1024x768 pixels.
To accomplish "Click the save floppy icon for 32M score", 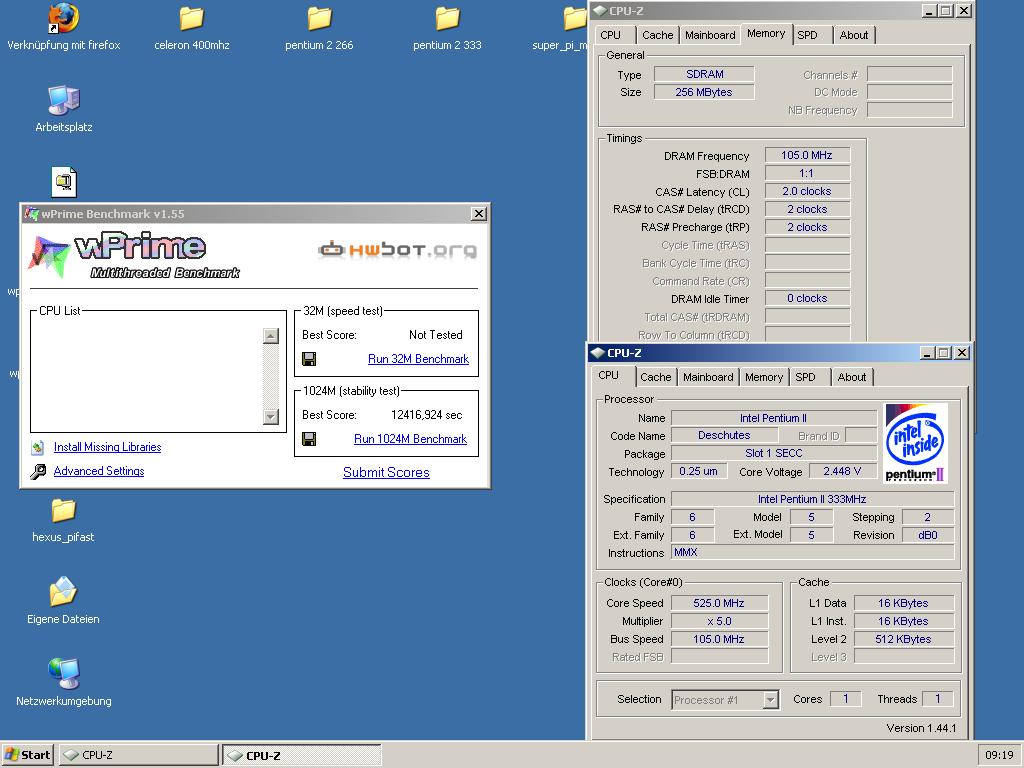I will tap(310, 359).
